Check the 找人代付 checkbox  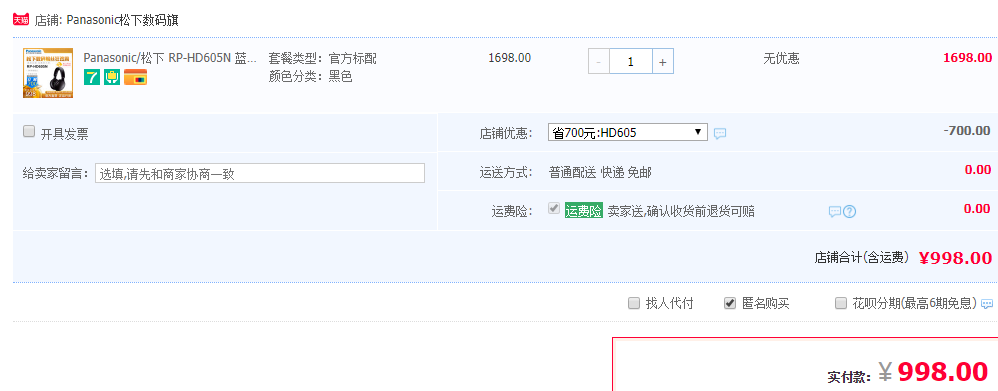point(634,303)
